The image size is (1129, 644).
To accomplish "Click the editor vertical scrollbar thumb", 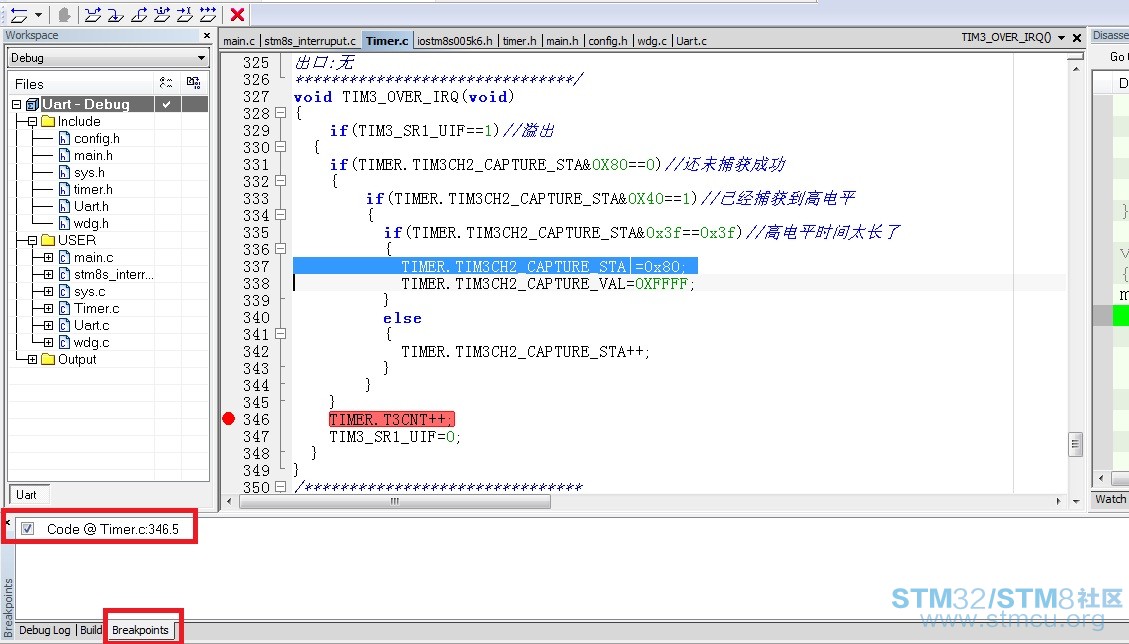I will point(1076,444).
